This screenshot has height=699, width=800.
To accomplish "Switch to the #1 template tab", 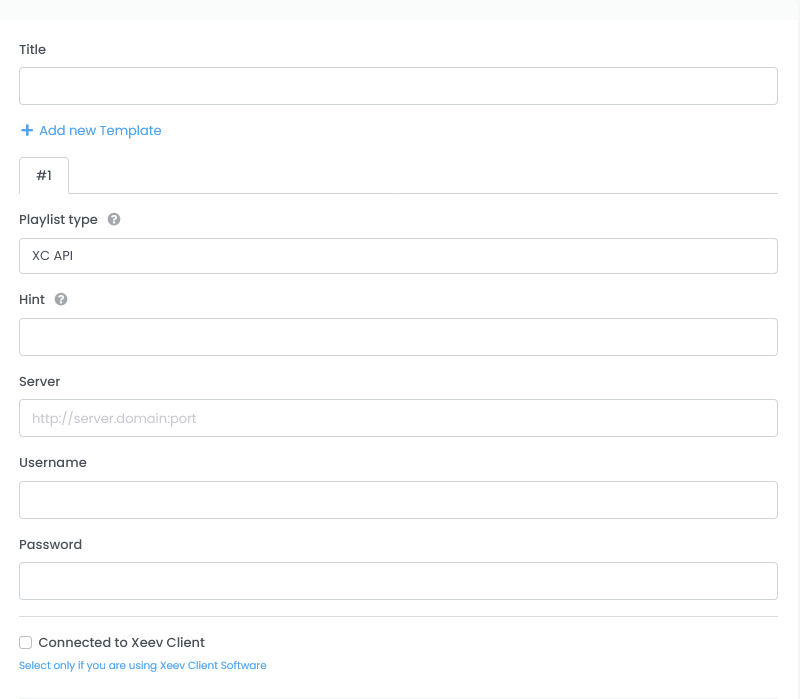I will click(x=44, y=175).
